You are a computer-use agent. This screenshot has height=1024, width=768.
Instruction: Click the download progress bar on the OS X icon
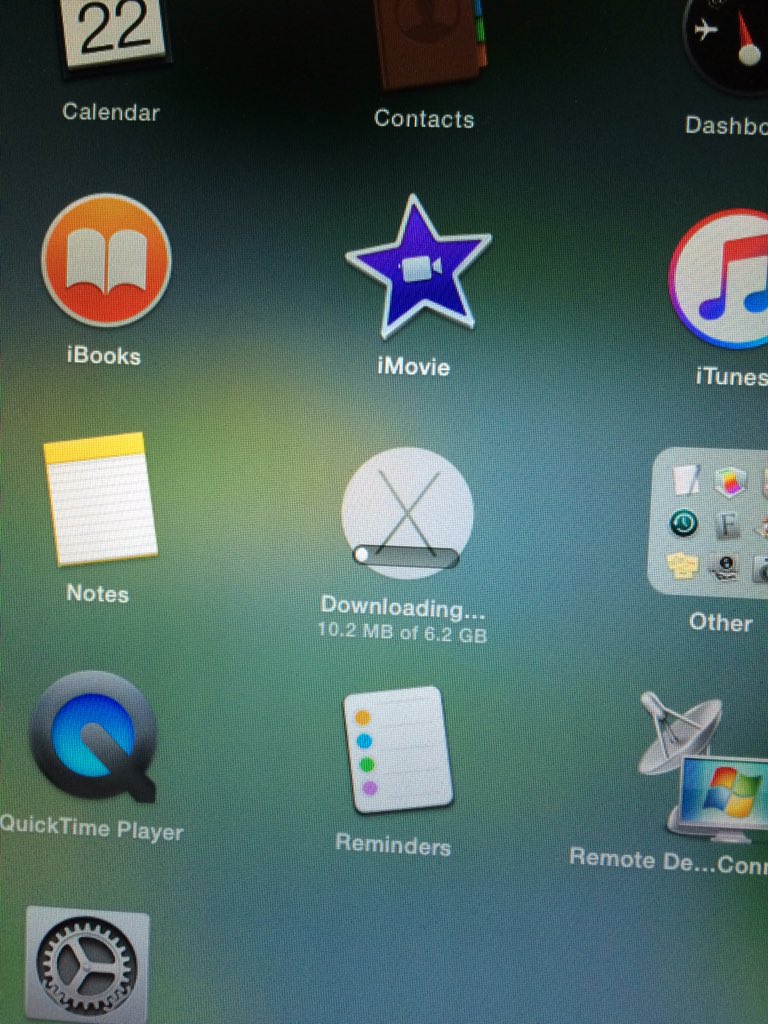[x=406, y=557]
